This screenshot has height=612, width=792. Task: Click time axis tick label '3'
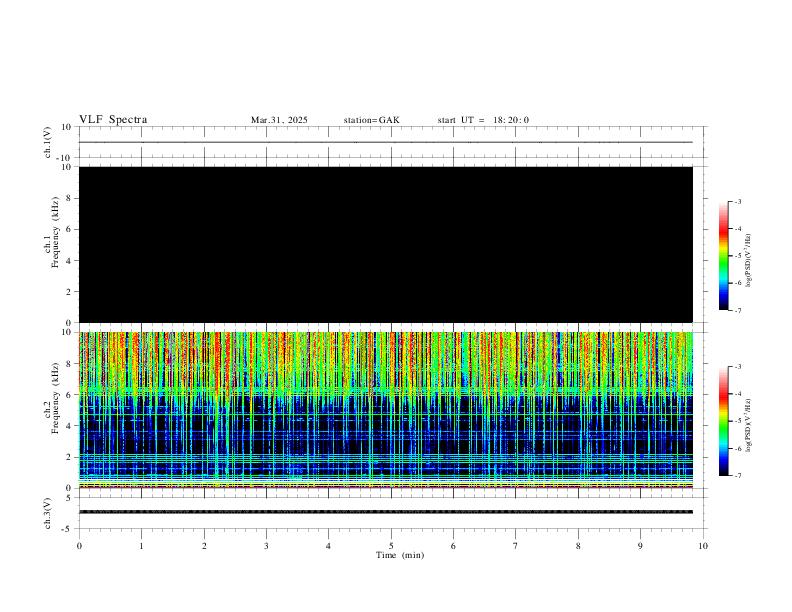[x=266, y=546]
